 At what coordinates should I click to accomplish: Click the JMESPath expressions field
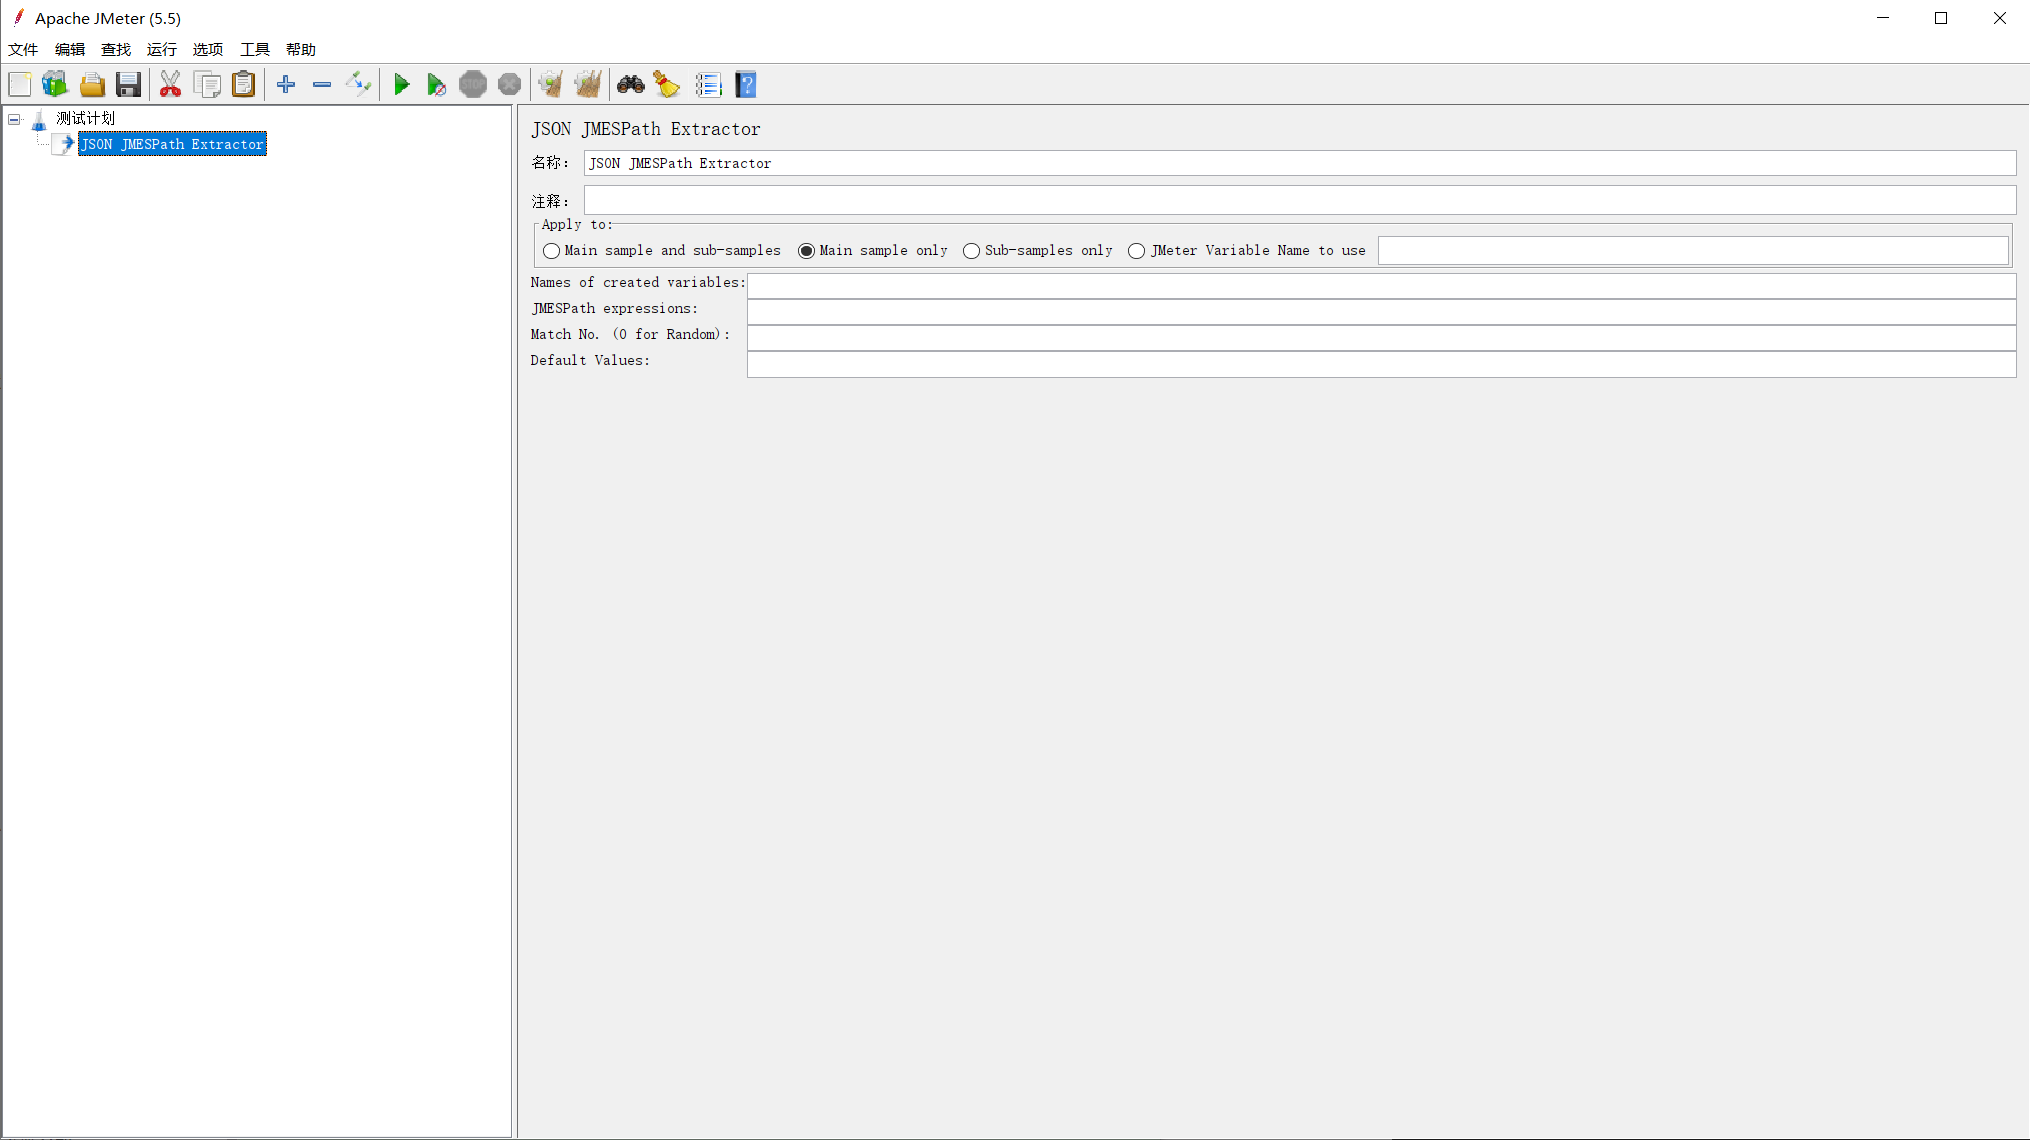click(1381, 312)
